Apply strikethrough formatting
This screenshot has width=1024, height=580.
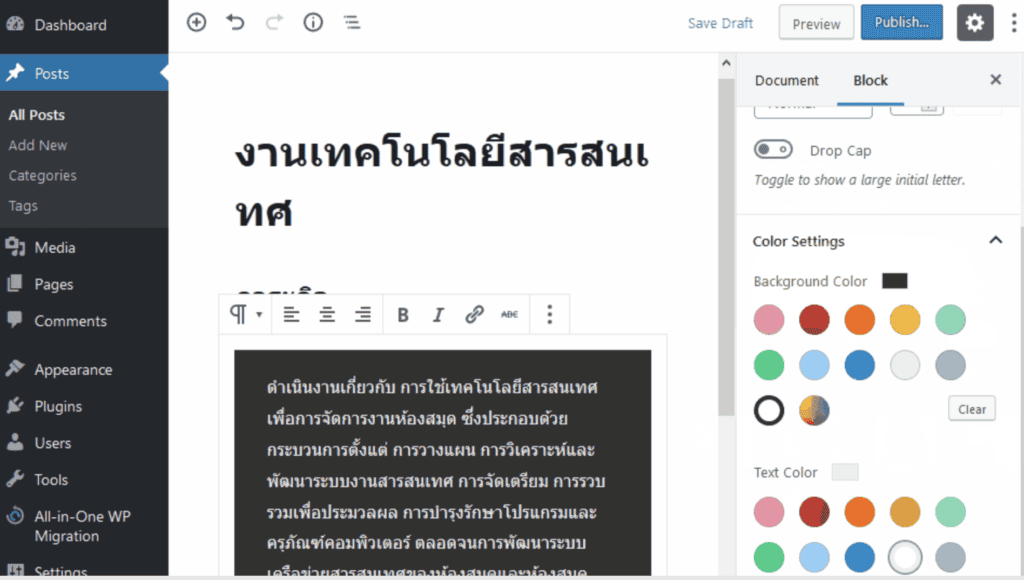[510, 314]
